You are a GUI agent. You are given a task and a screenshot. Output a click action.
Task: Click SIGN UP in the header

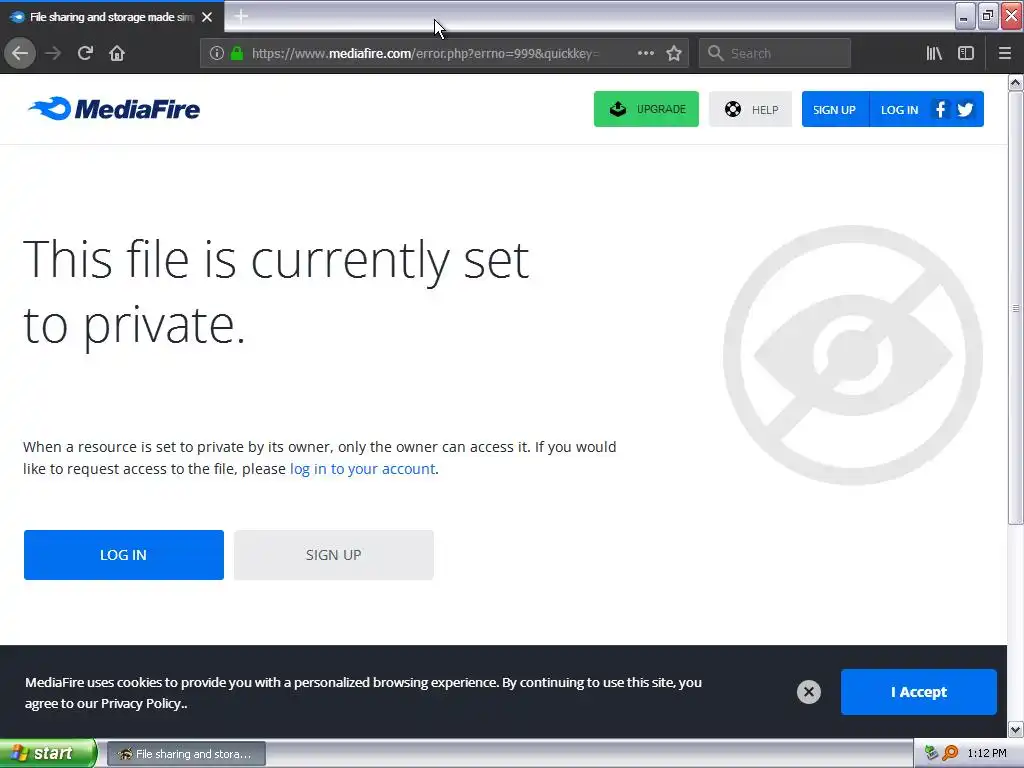click(835, 109)
